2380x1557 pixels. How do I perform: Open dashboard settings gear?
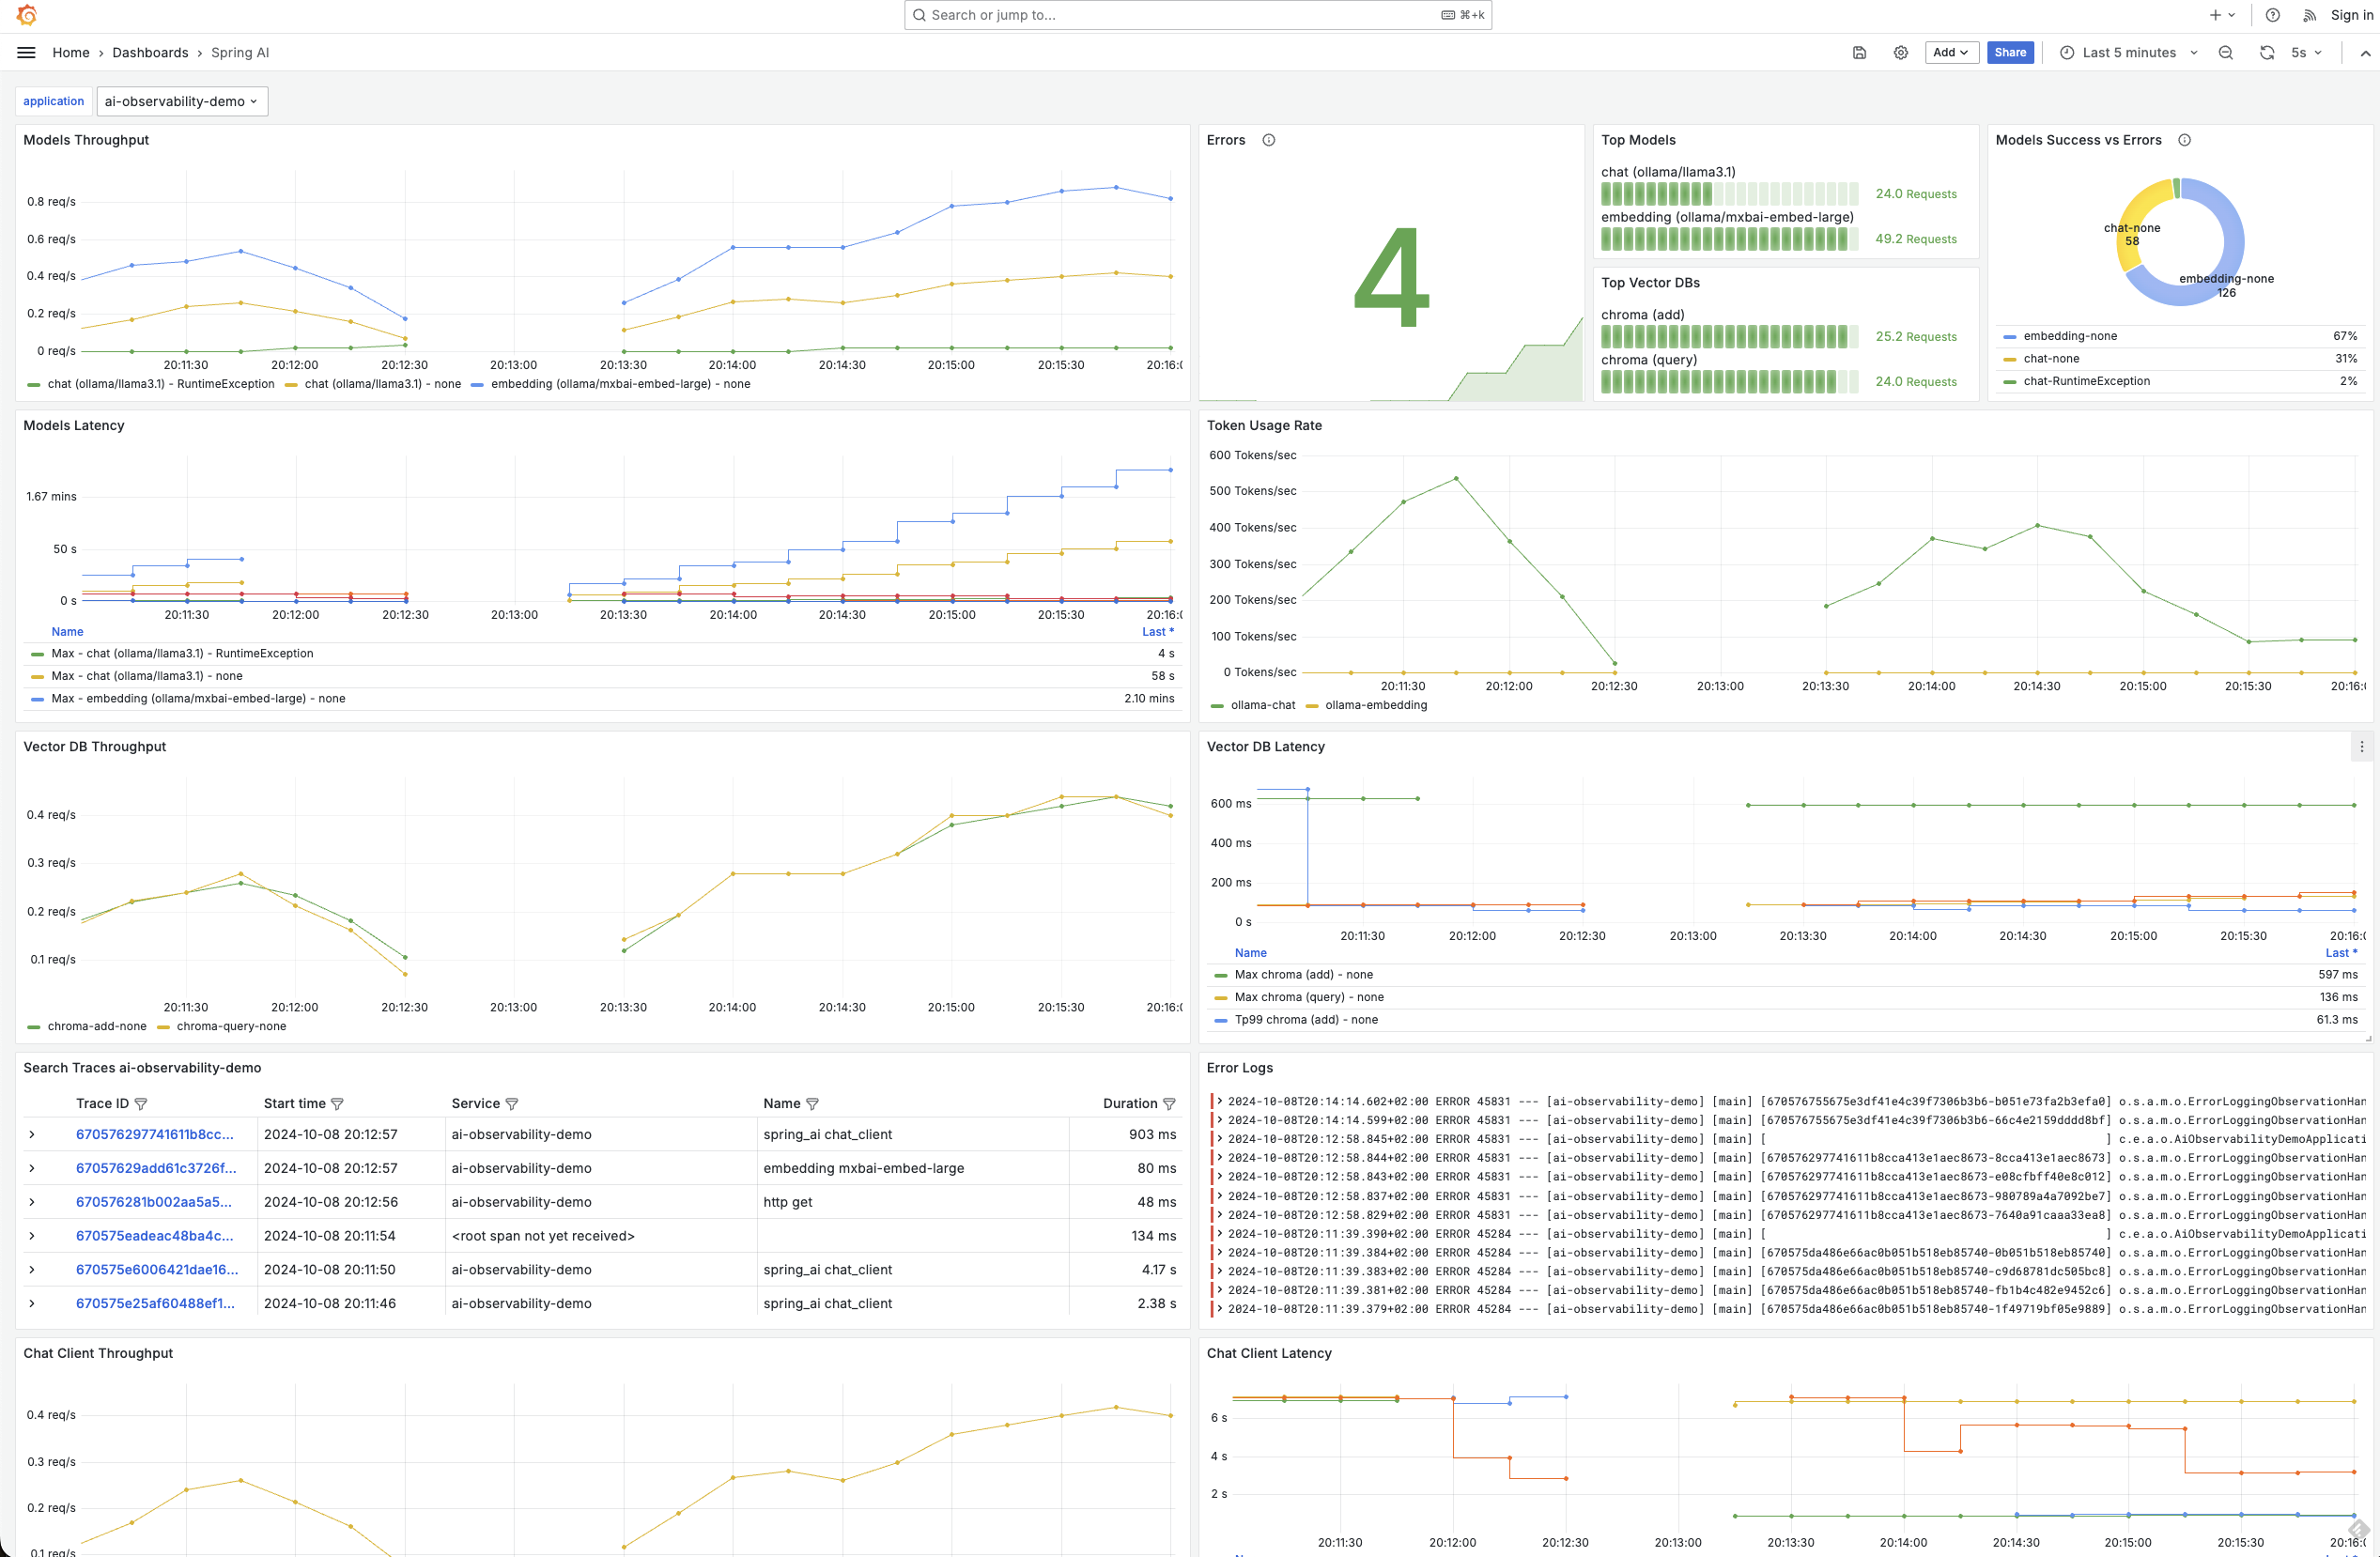[1900, 52]
